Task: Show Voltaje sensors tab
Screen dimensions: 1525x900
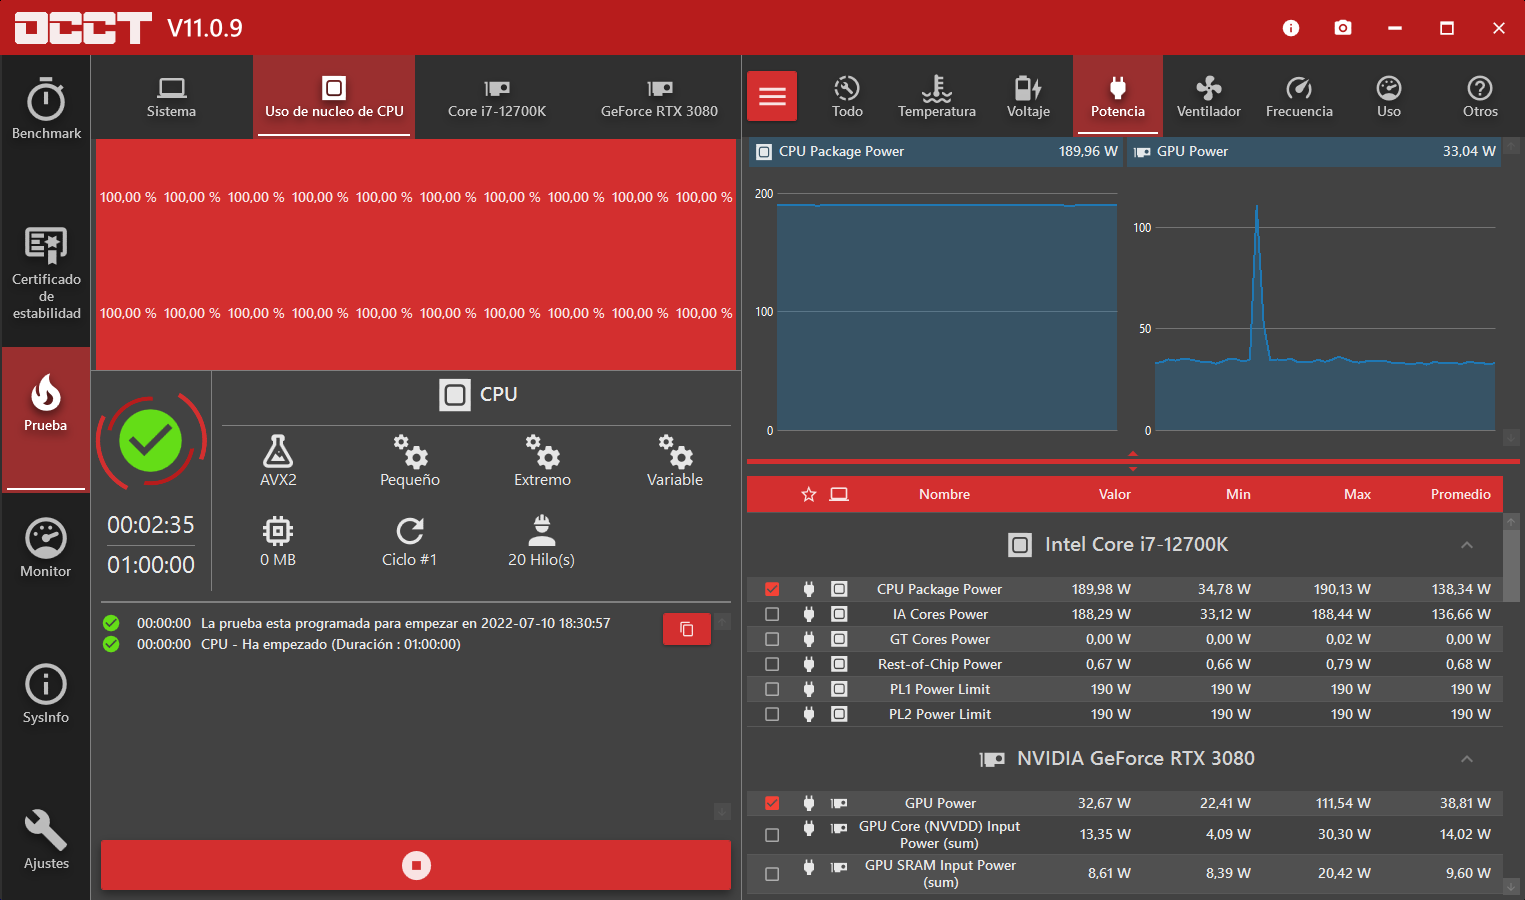Action: click(x=1028, y=96)
